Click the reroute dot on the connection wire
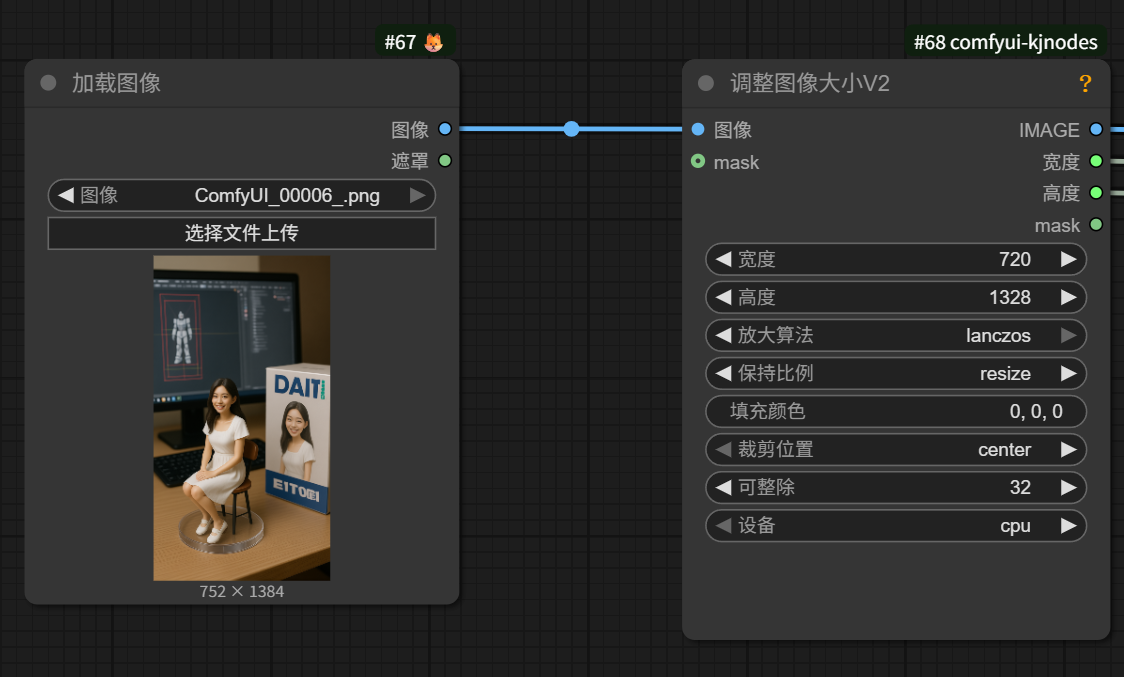This screenshot has width=1124, height=677. (571, 128)
